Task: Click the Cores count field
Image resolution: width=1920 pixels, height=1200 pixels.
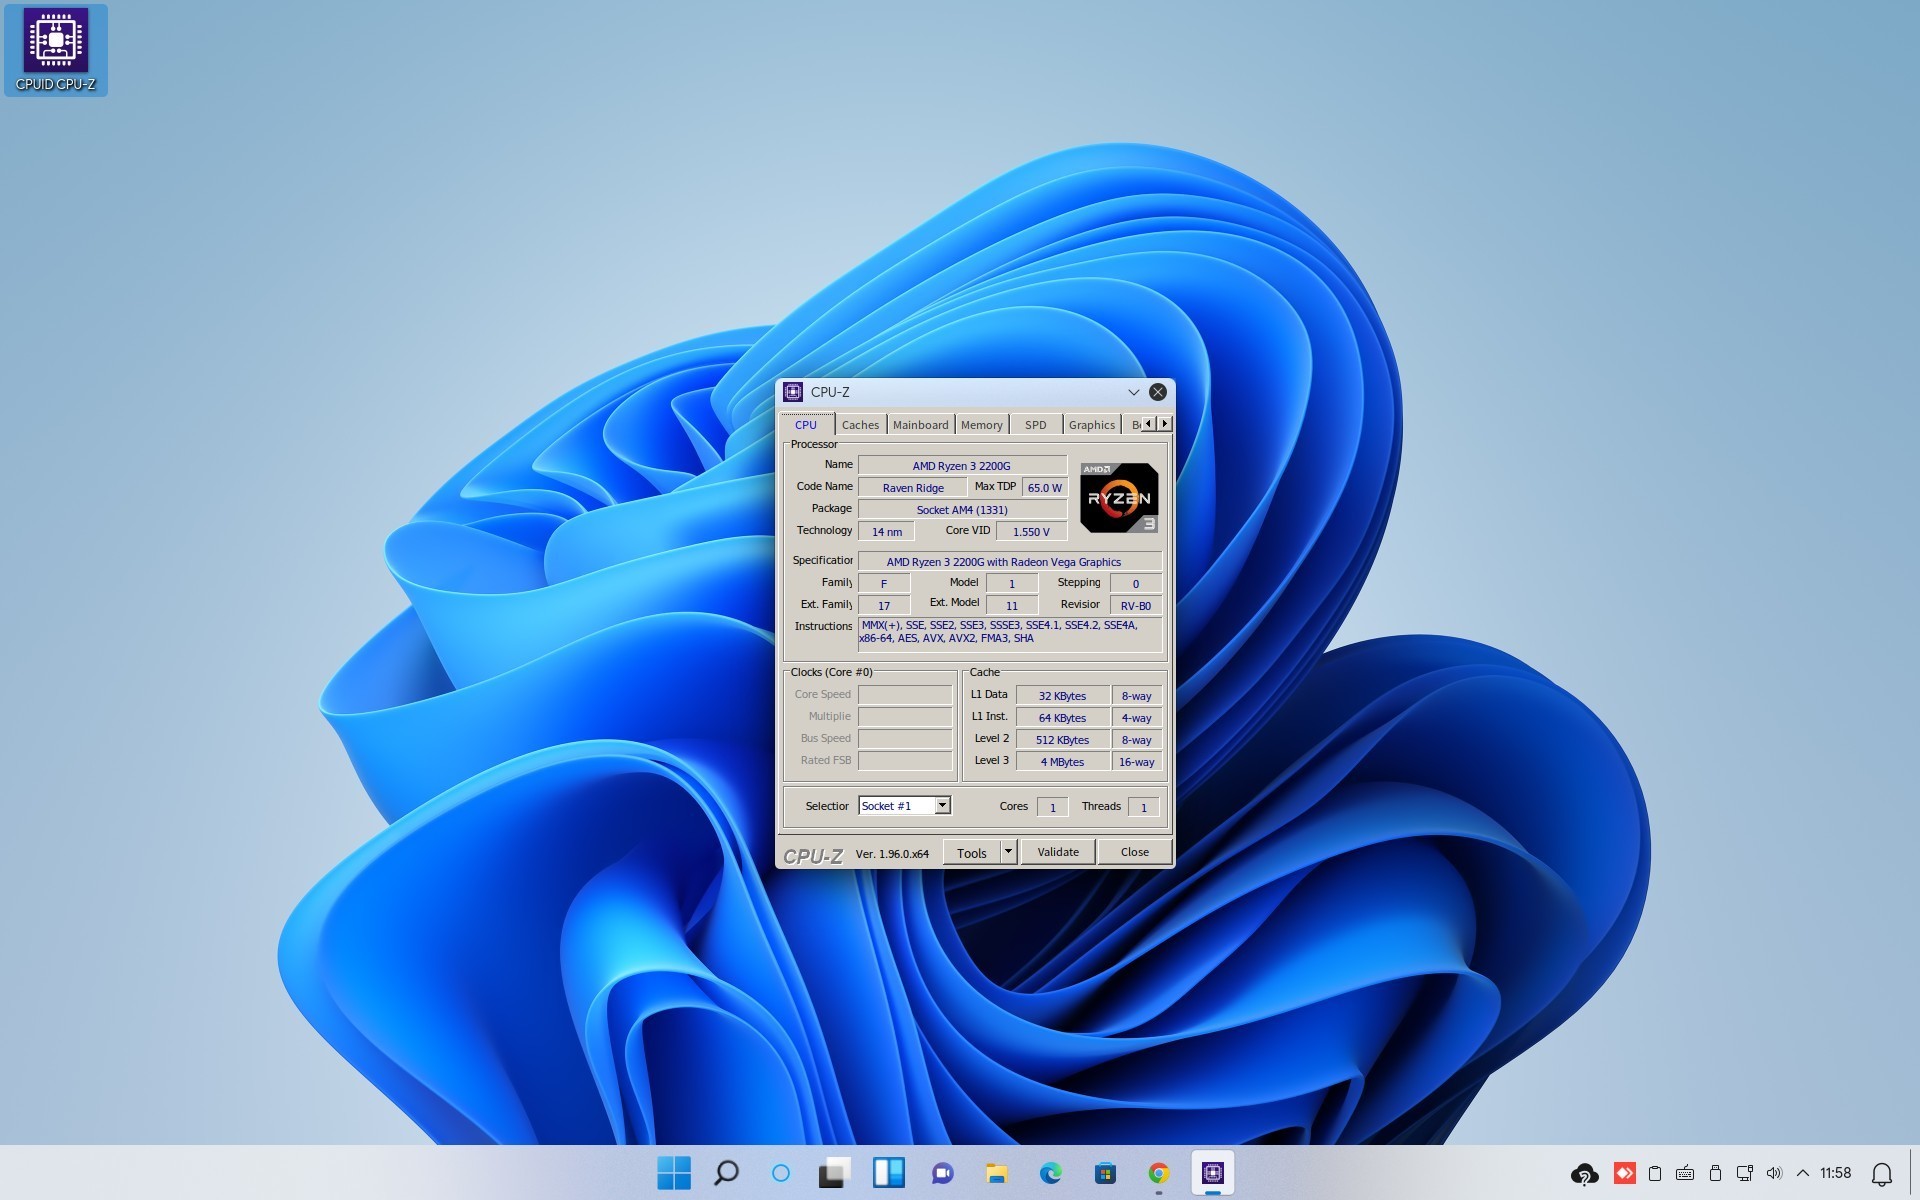Action: [x=1053, y=807]
